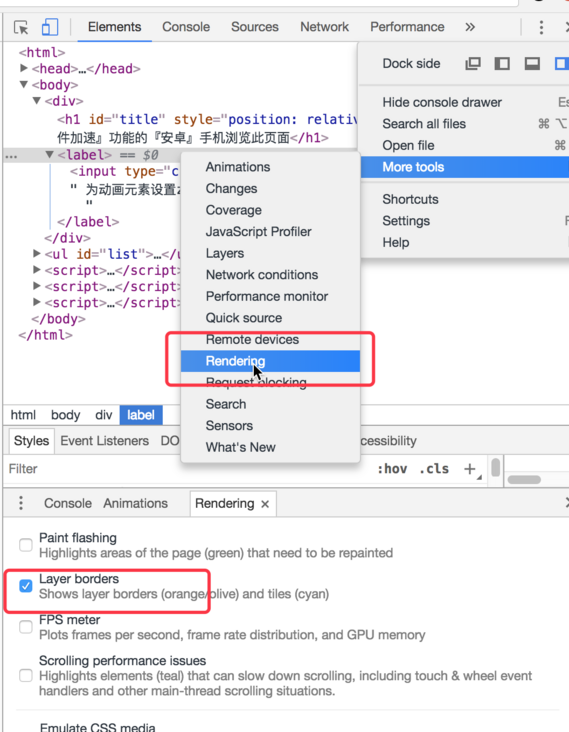The width and height of the screenshot is (569, 732).
Task: Open Console tab in the drawer
Action: click(68, 503)
